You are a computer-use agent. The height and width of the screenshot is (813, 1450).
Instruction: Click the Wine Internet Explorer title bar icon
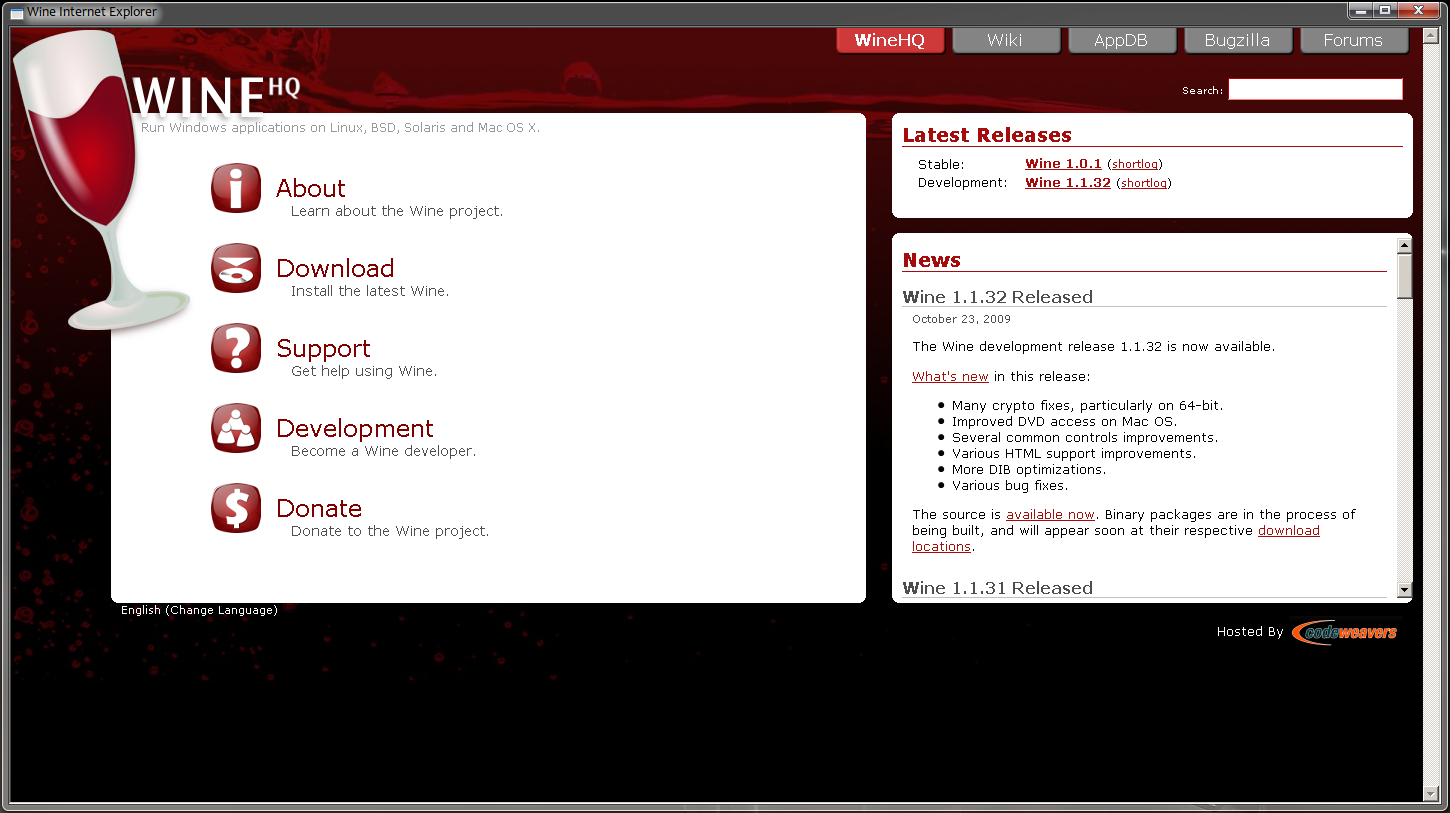pyautogui.click(x=17, y=12)
